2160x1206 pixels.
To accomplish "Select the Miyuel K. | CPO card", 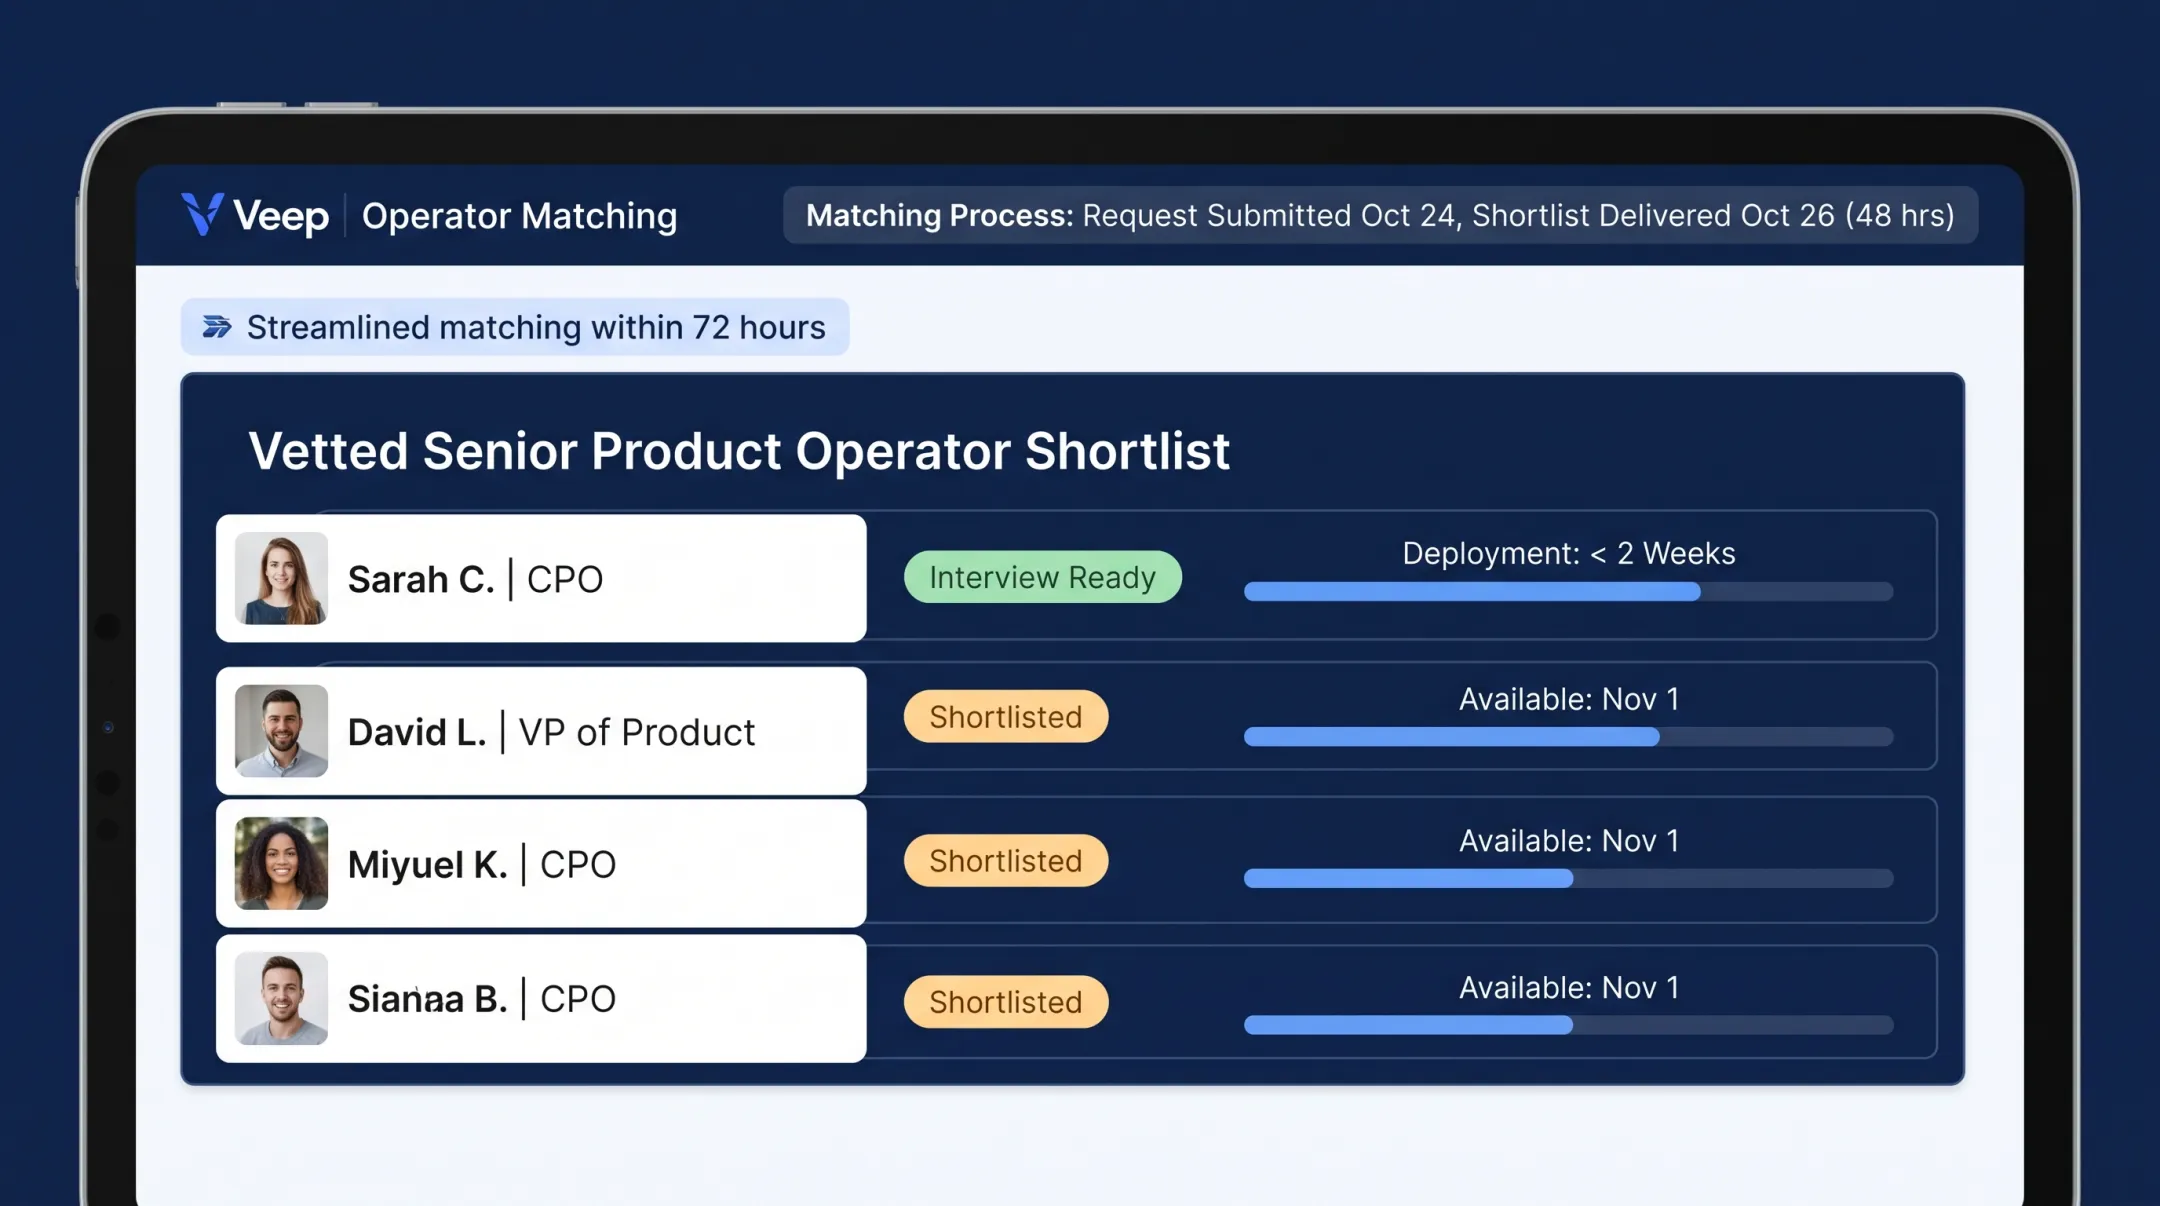I will point(541,863).
